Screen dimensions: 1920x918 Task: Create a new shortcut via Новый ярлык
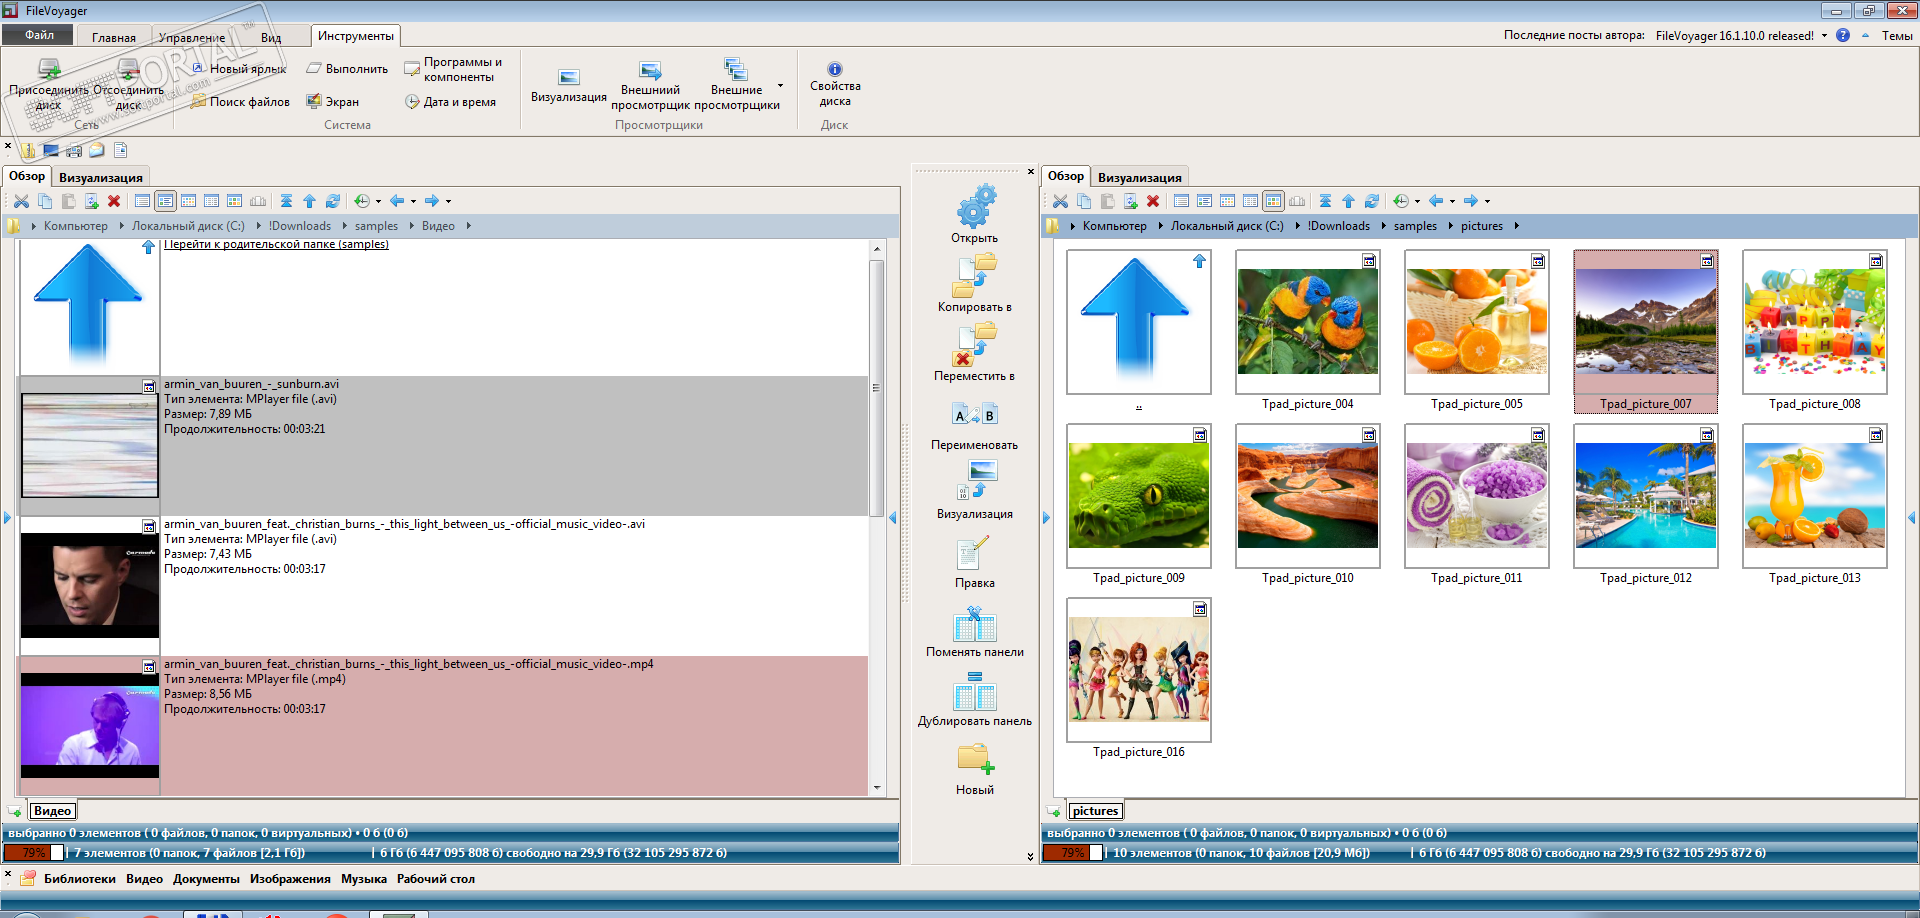coord(239,69)
